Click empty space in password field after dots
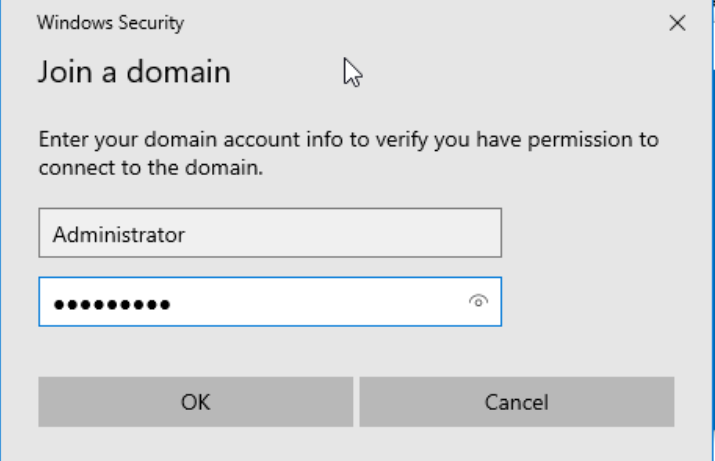 320,302
